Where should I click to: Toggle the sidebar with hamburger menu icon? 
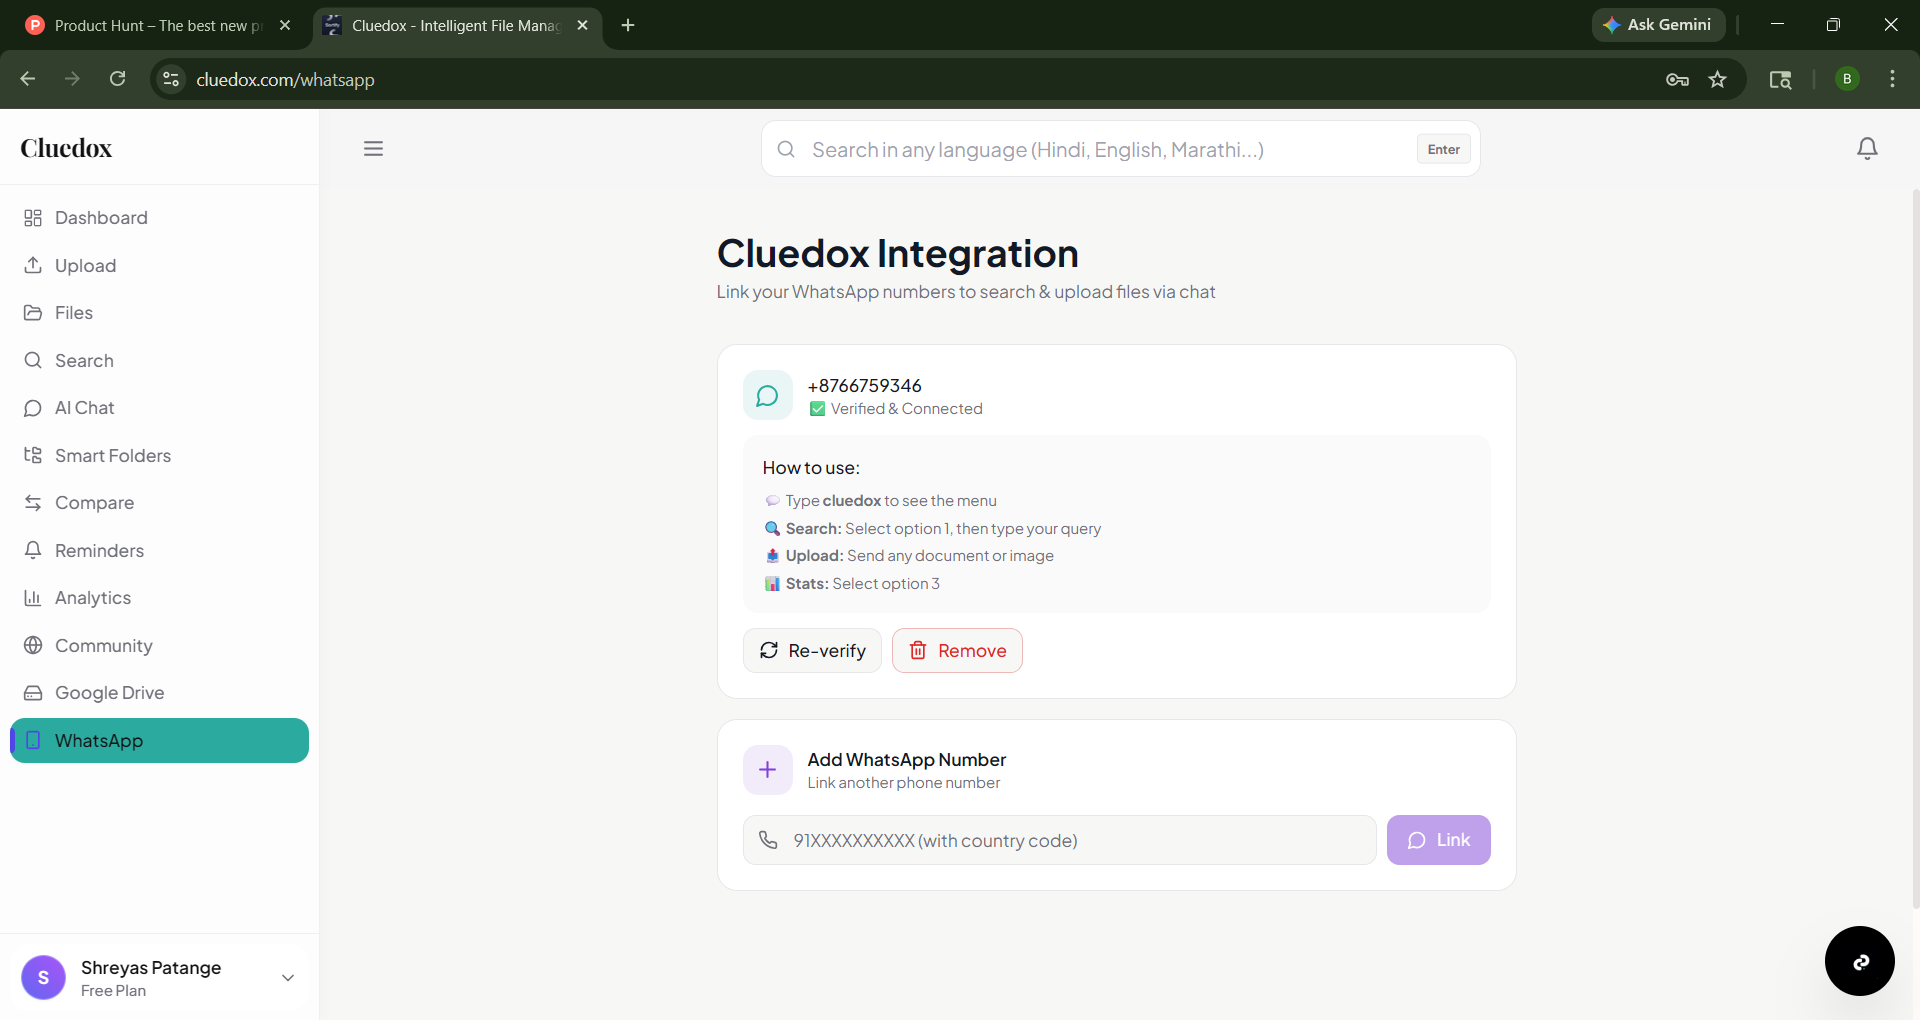coord(373,149)
